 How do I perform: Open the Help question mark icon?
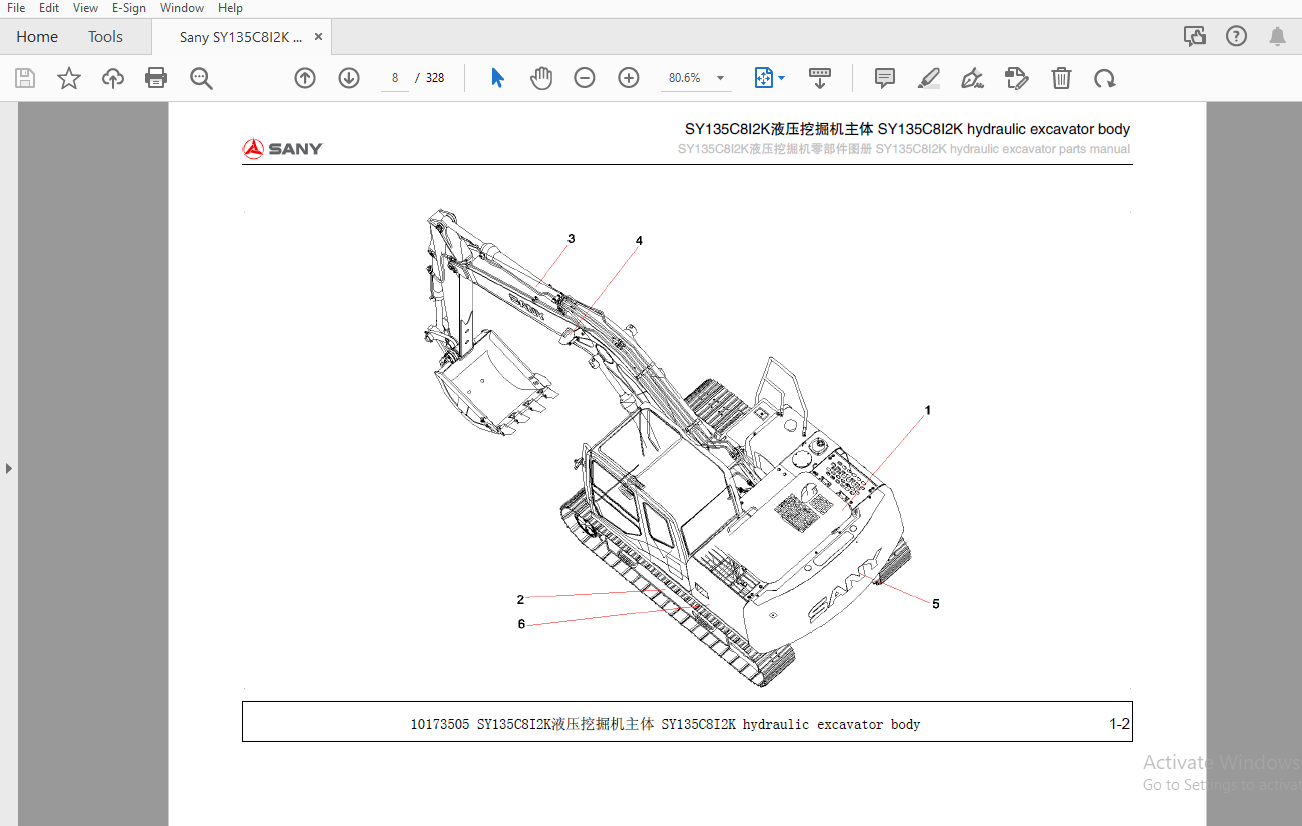coord(1237,37)
